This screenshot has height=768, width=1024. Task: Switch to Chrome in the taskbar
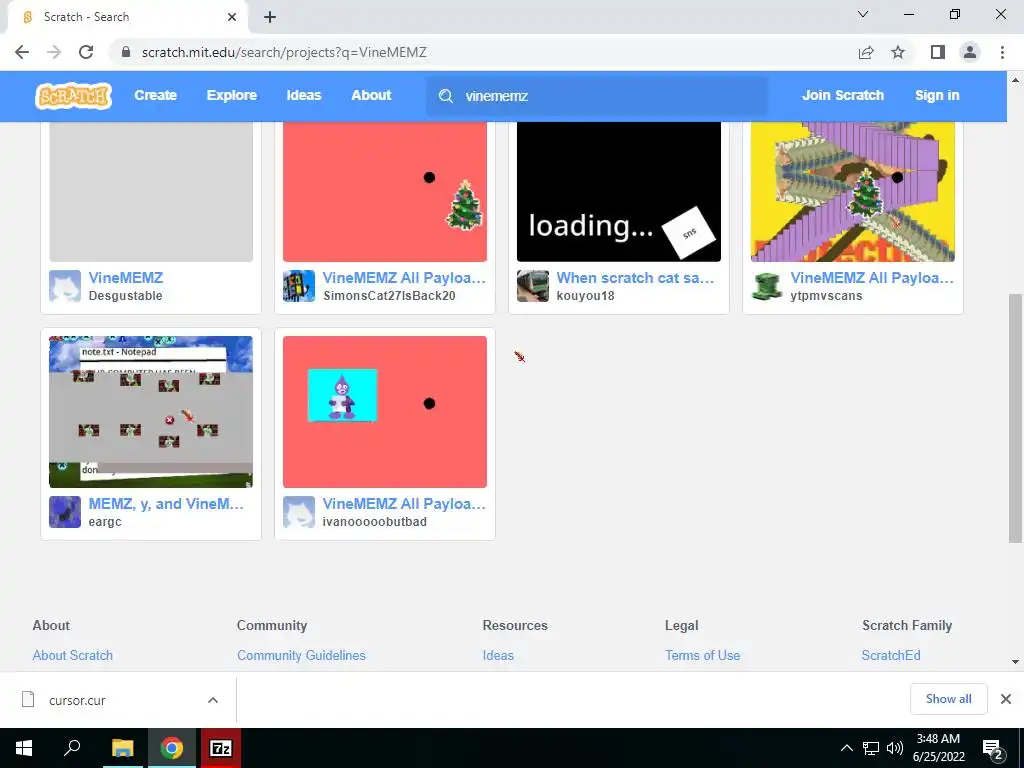point(172,748)
